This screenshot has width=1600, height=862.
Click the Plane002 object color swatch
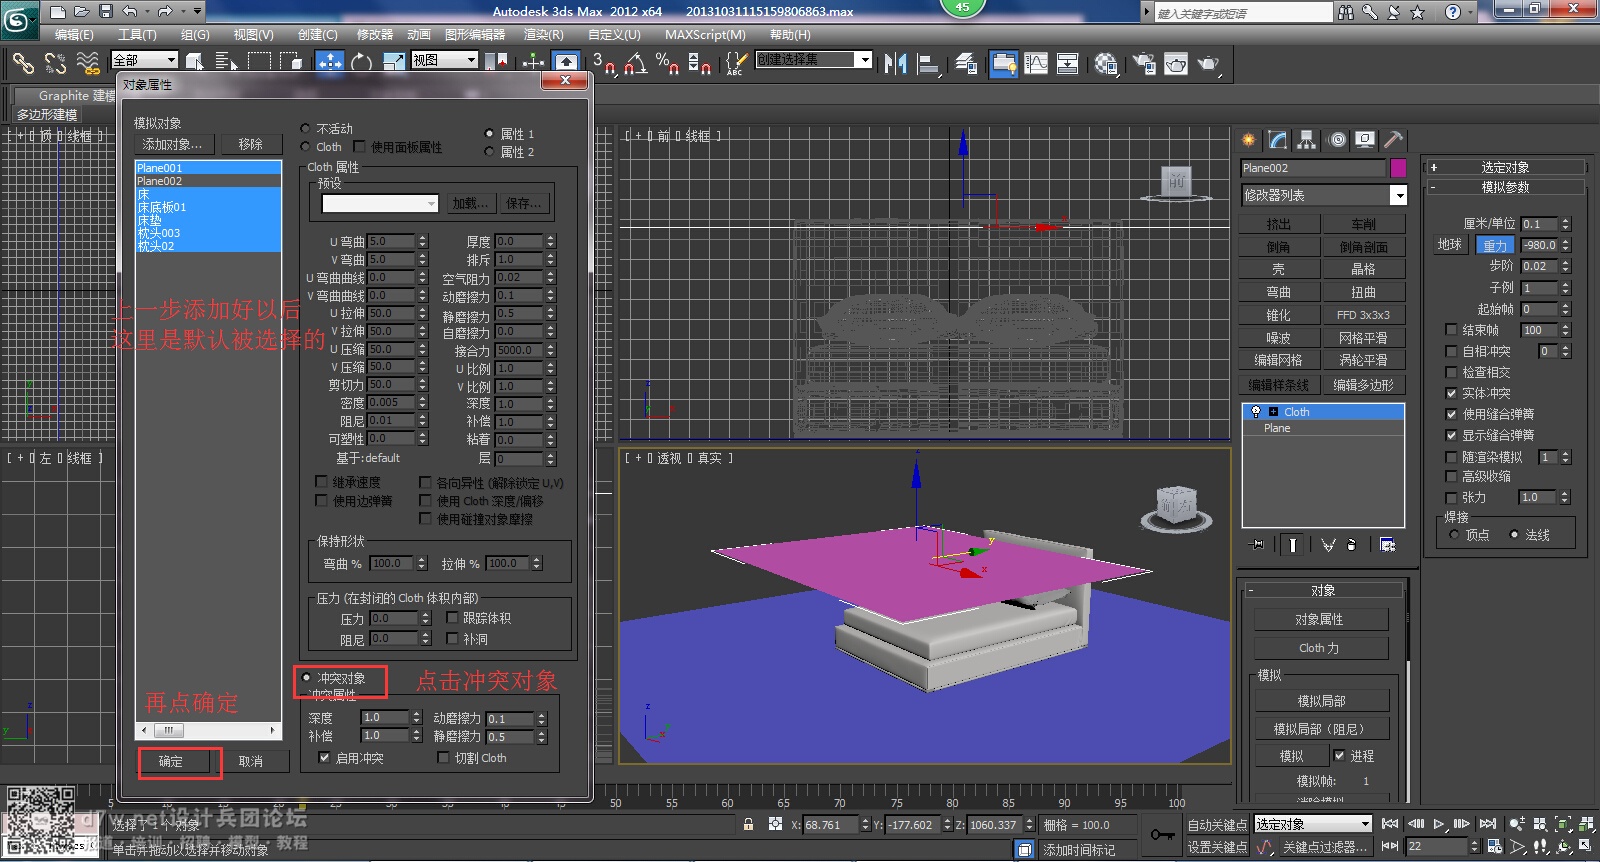tap(1398, 167)
